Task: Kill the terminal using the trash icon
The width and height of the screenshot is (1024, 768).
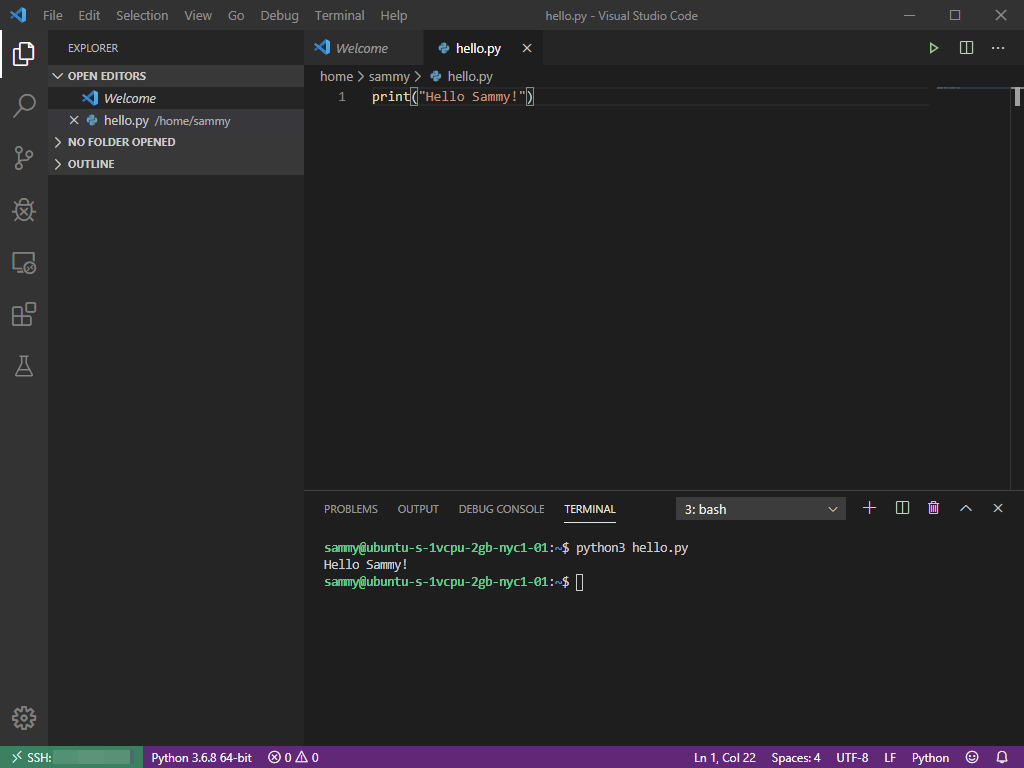Action: pos(933,508)
